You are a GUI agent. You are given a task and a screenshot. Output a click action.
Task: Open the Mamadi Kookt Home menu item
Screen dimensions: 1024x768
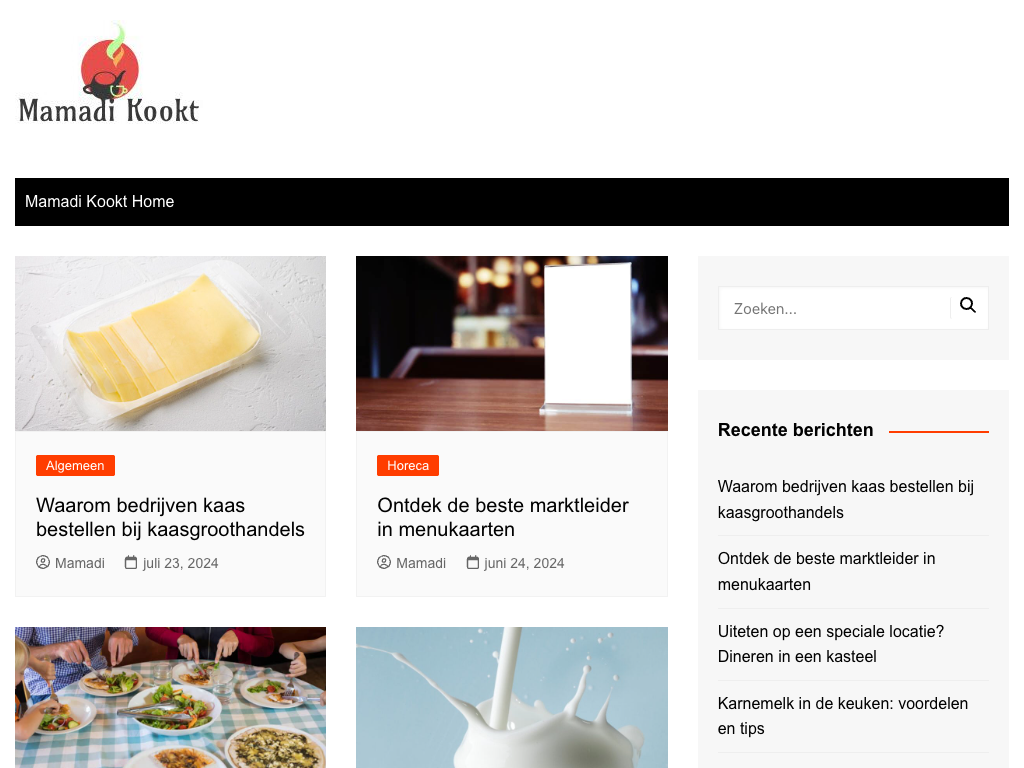coord(99,201)
